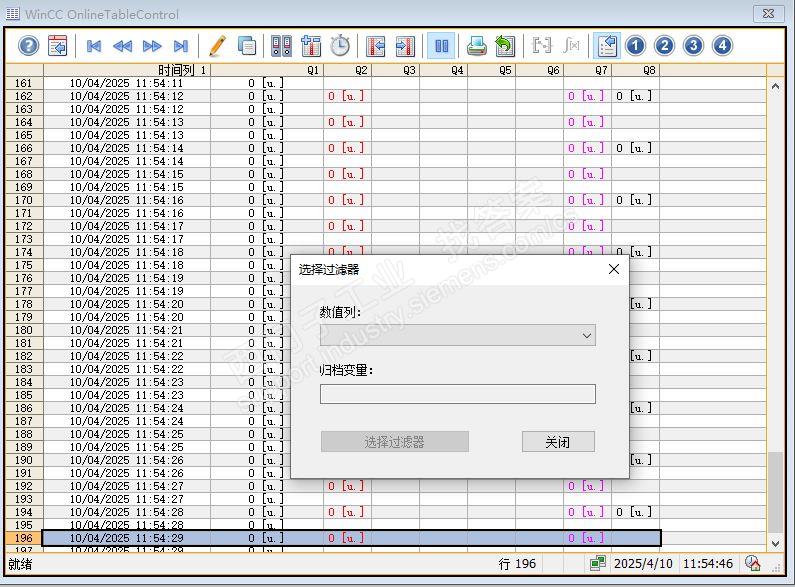Activate the pencil edit tool

217,46
